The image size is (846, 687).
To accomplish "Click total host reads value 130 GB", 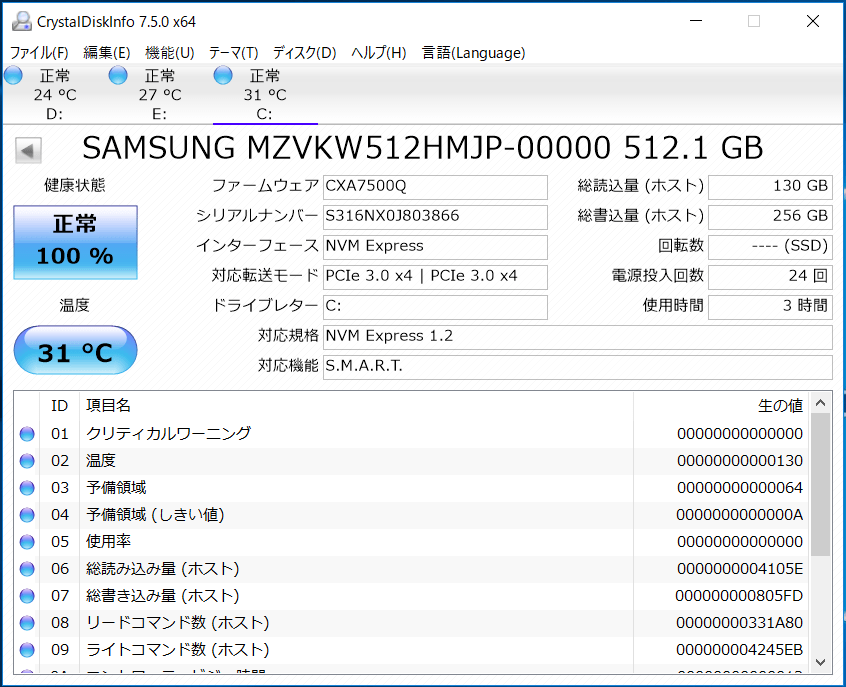I will click(x=770, y=187).
